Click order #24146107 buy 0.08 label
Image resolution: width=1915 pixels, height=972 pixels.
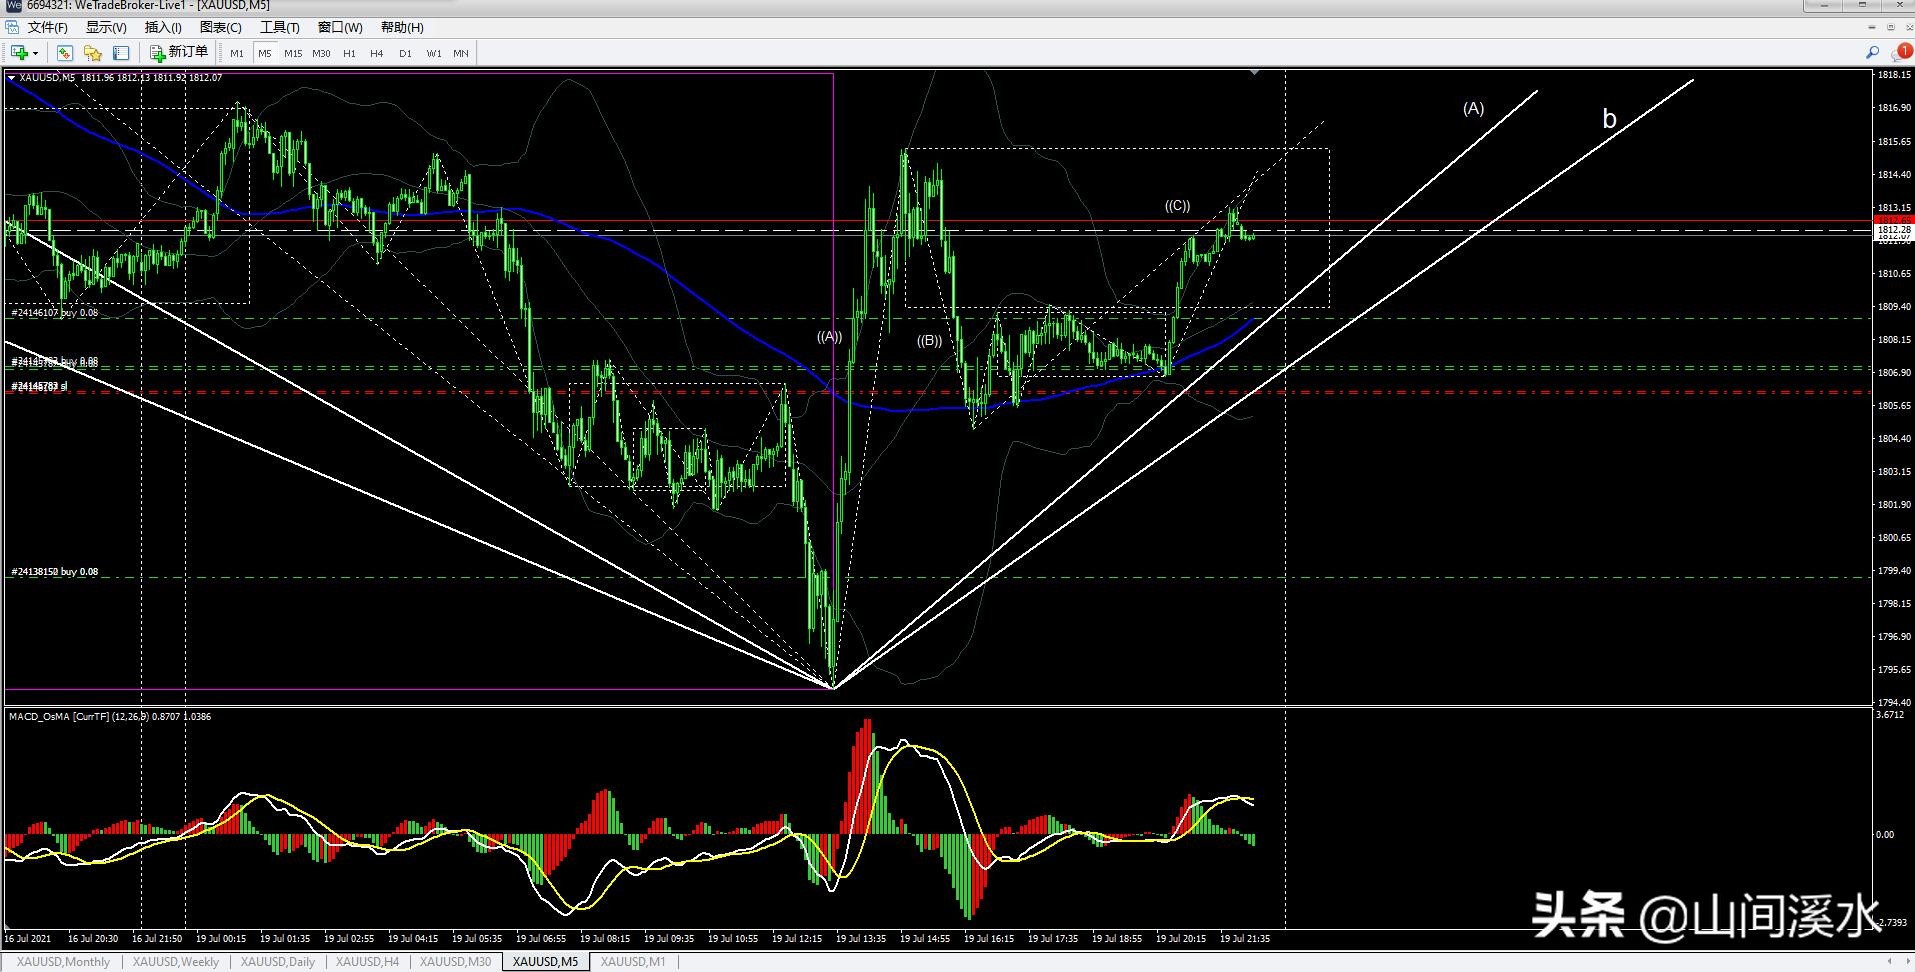(x=55, y=313)
